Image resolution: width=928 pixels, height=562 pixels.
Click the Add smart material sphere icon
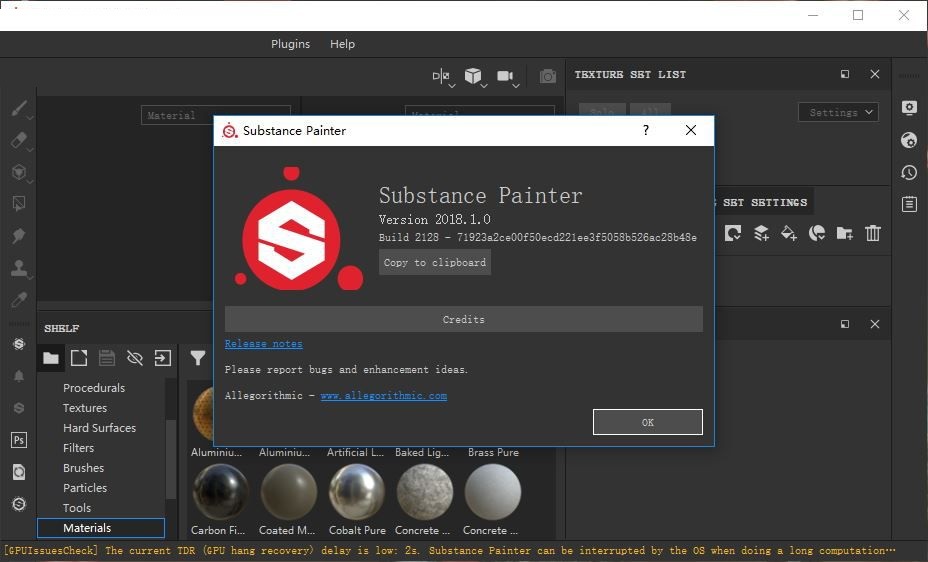(817, 233)
